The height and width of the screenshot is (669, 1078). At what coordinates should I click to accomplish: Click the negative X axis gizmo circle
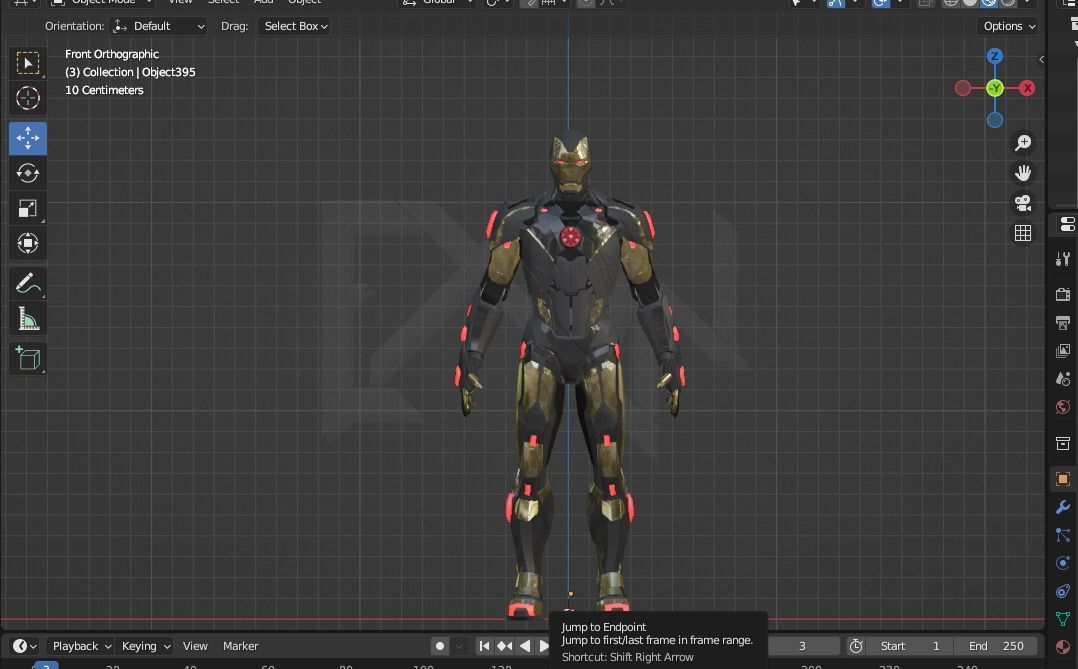point(962,88)
